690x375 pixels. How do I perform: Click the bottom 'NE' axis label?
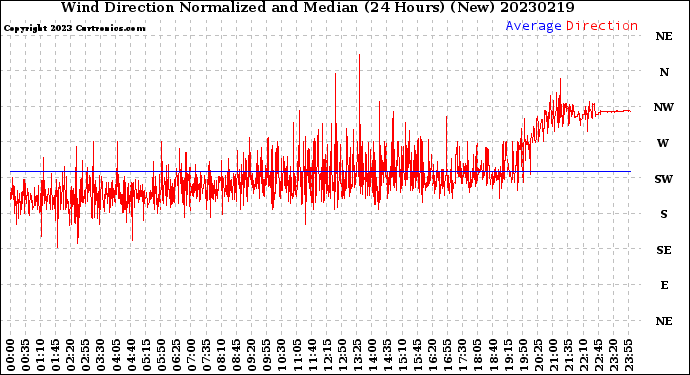click(x=664, y=321)
